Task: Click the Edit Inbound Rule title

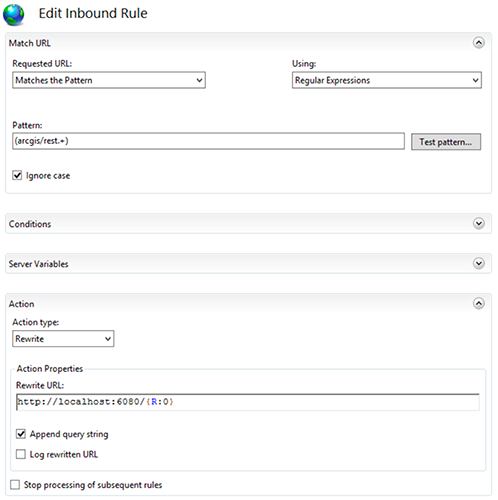Action: (93, 13)
